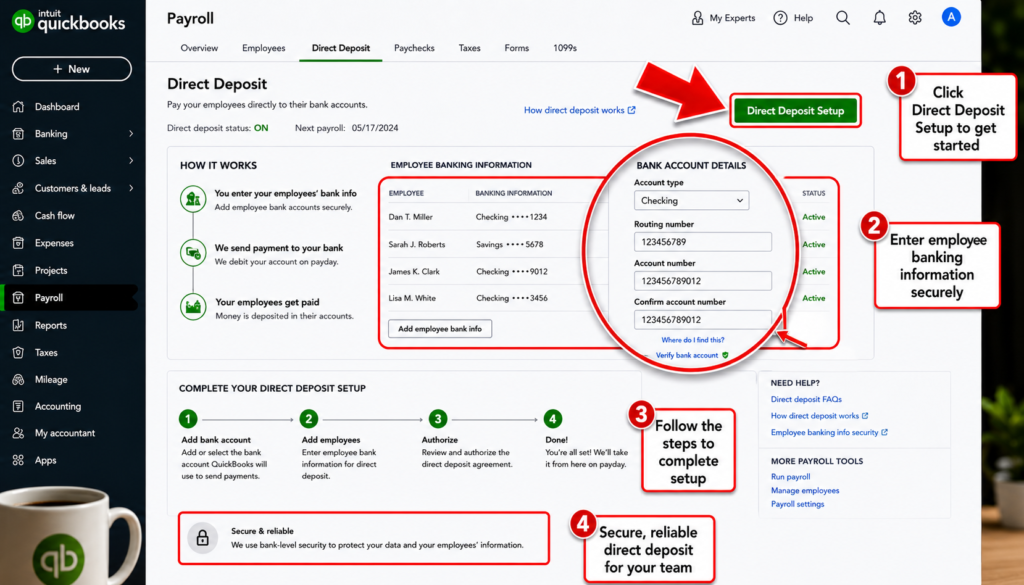Image resolution: width=1024 pixels, height=585 pixels.
Task: Open the settings gear icon
Action: click(x=915, y=18)
